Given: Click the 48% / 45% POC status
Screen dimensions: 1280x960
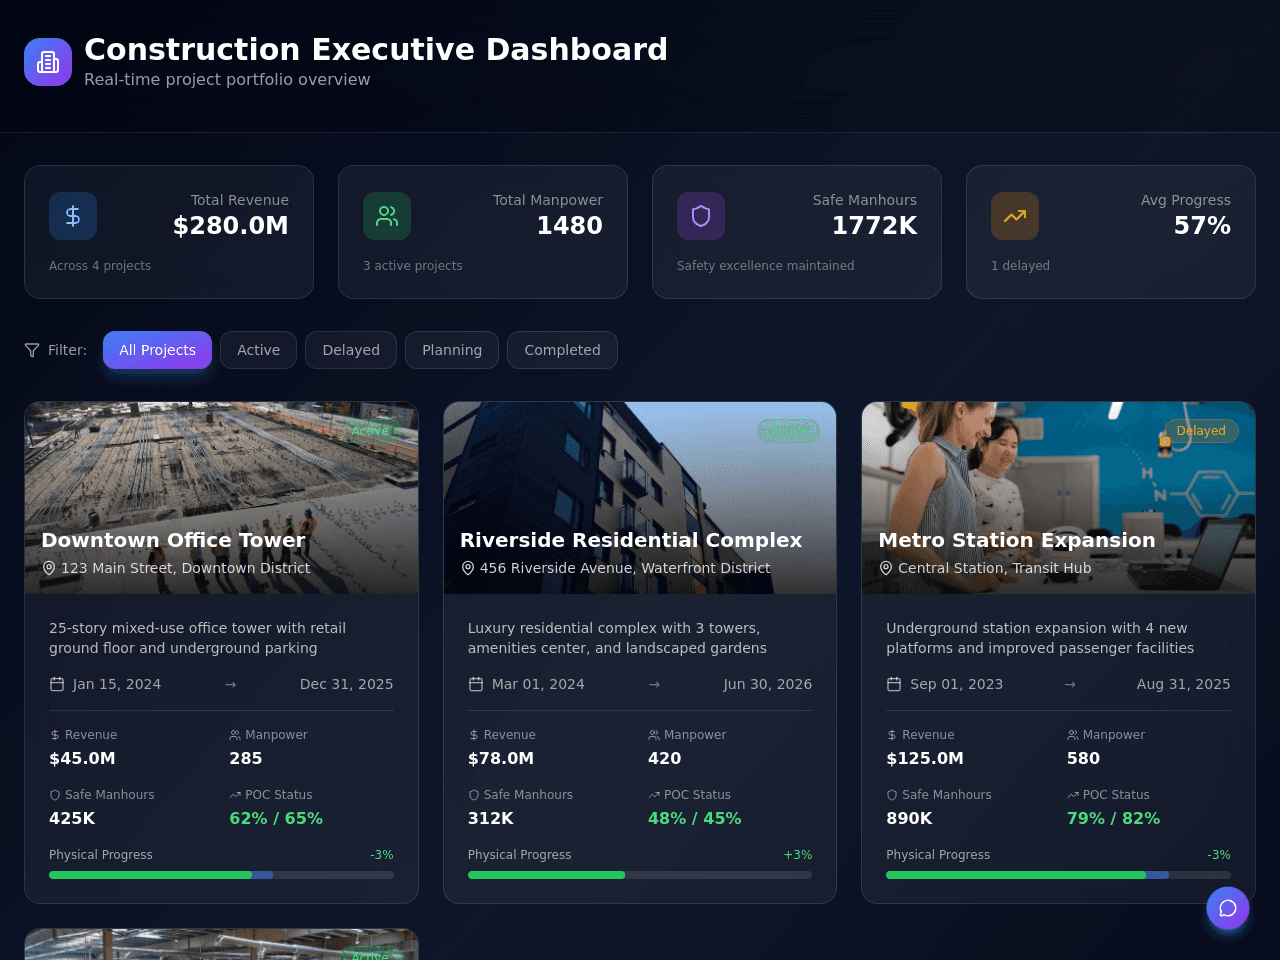Looking at the screenshot, I should pyautogui.click(x=694, y=819).
